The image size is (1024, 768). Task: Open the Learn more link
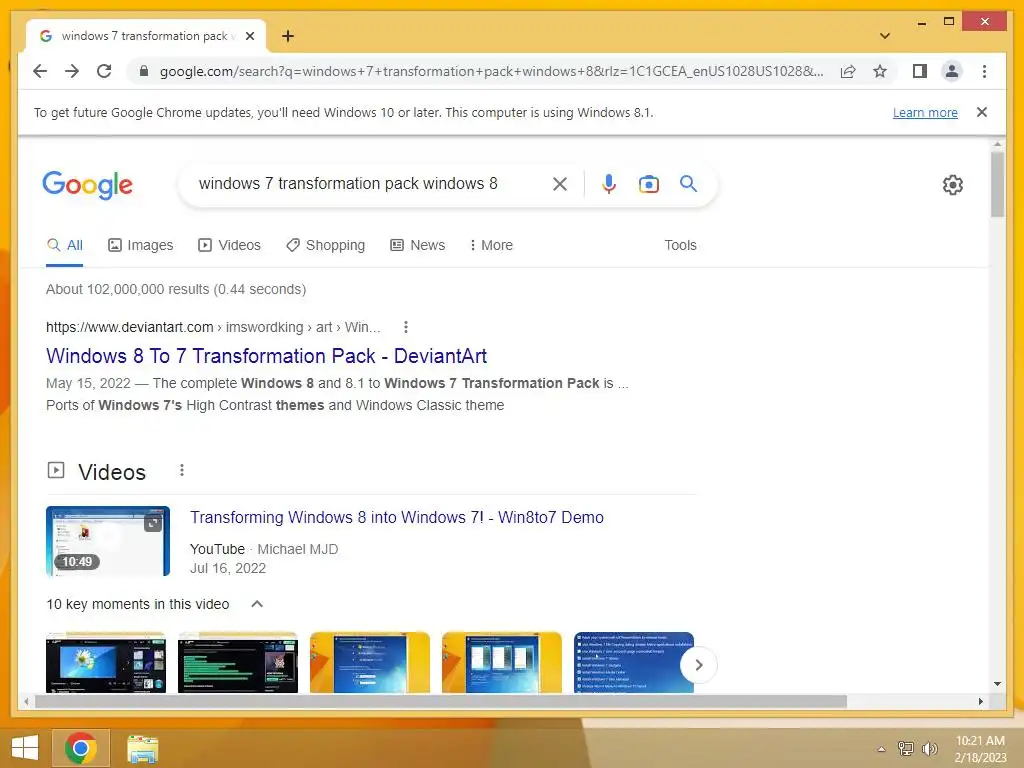pos(925,112)
